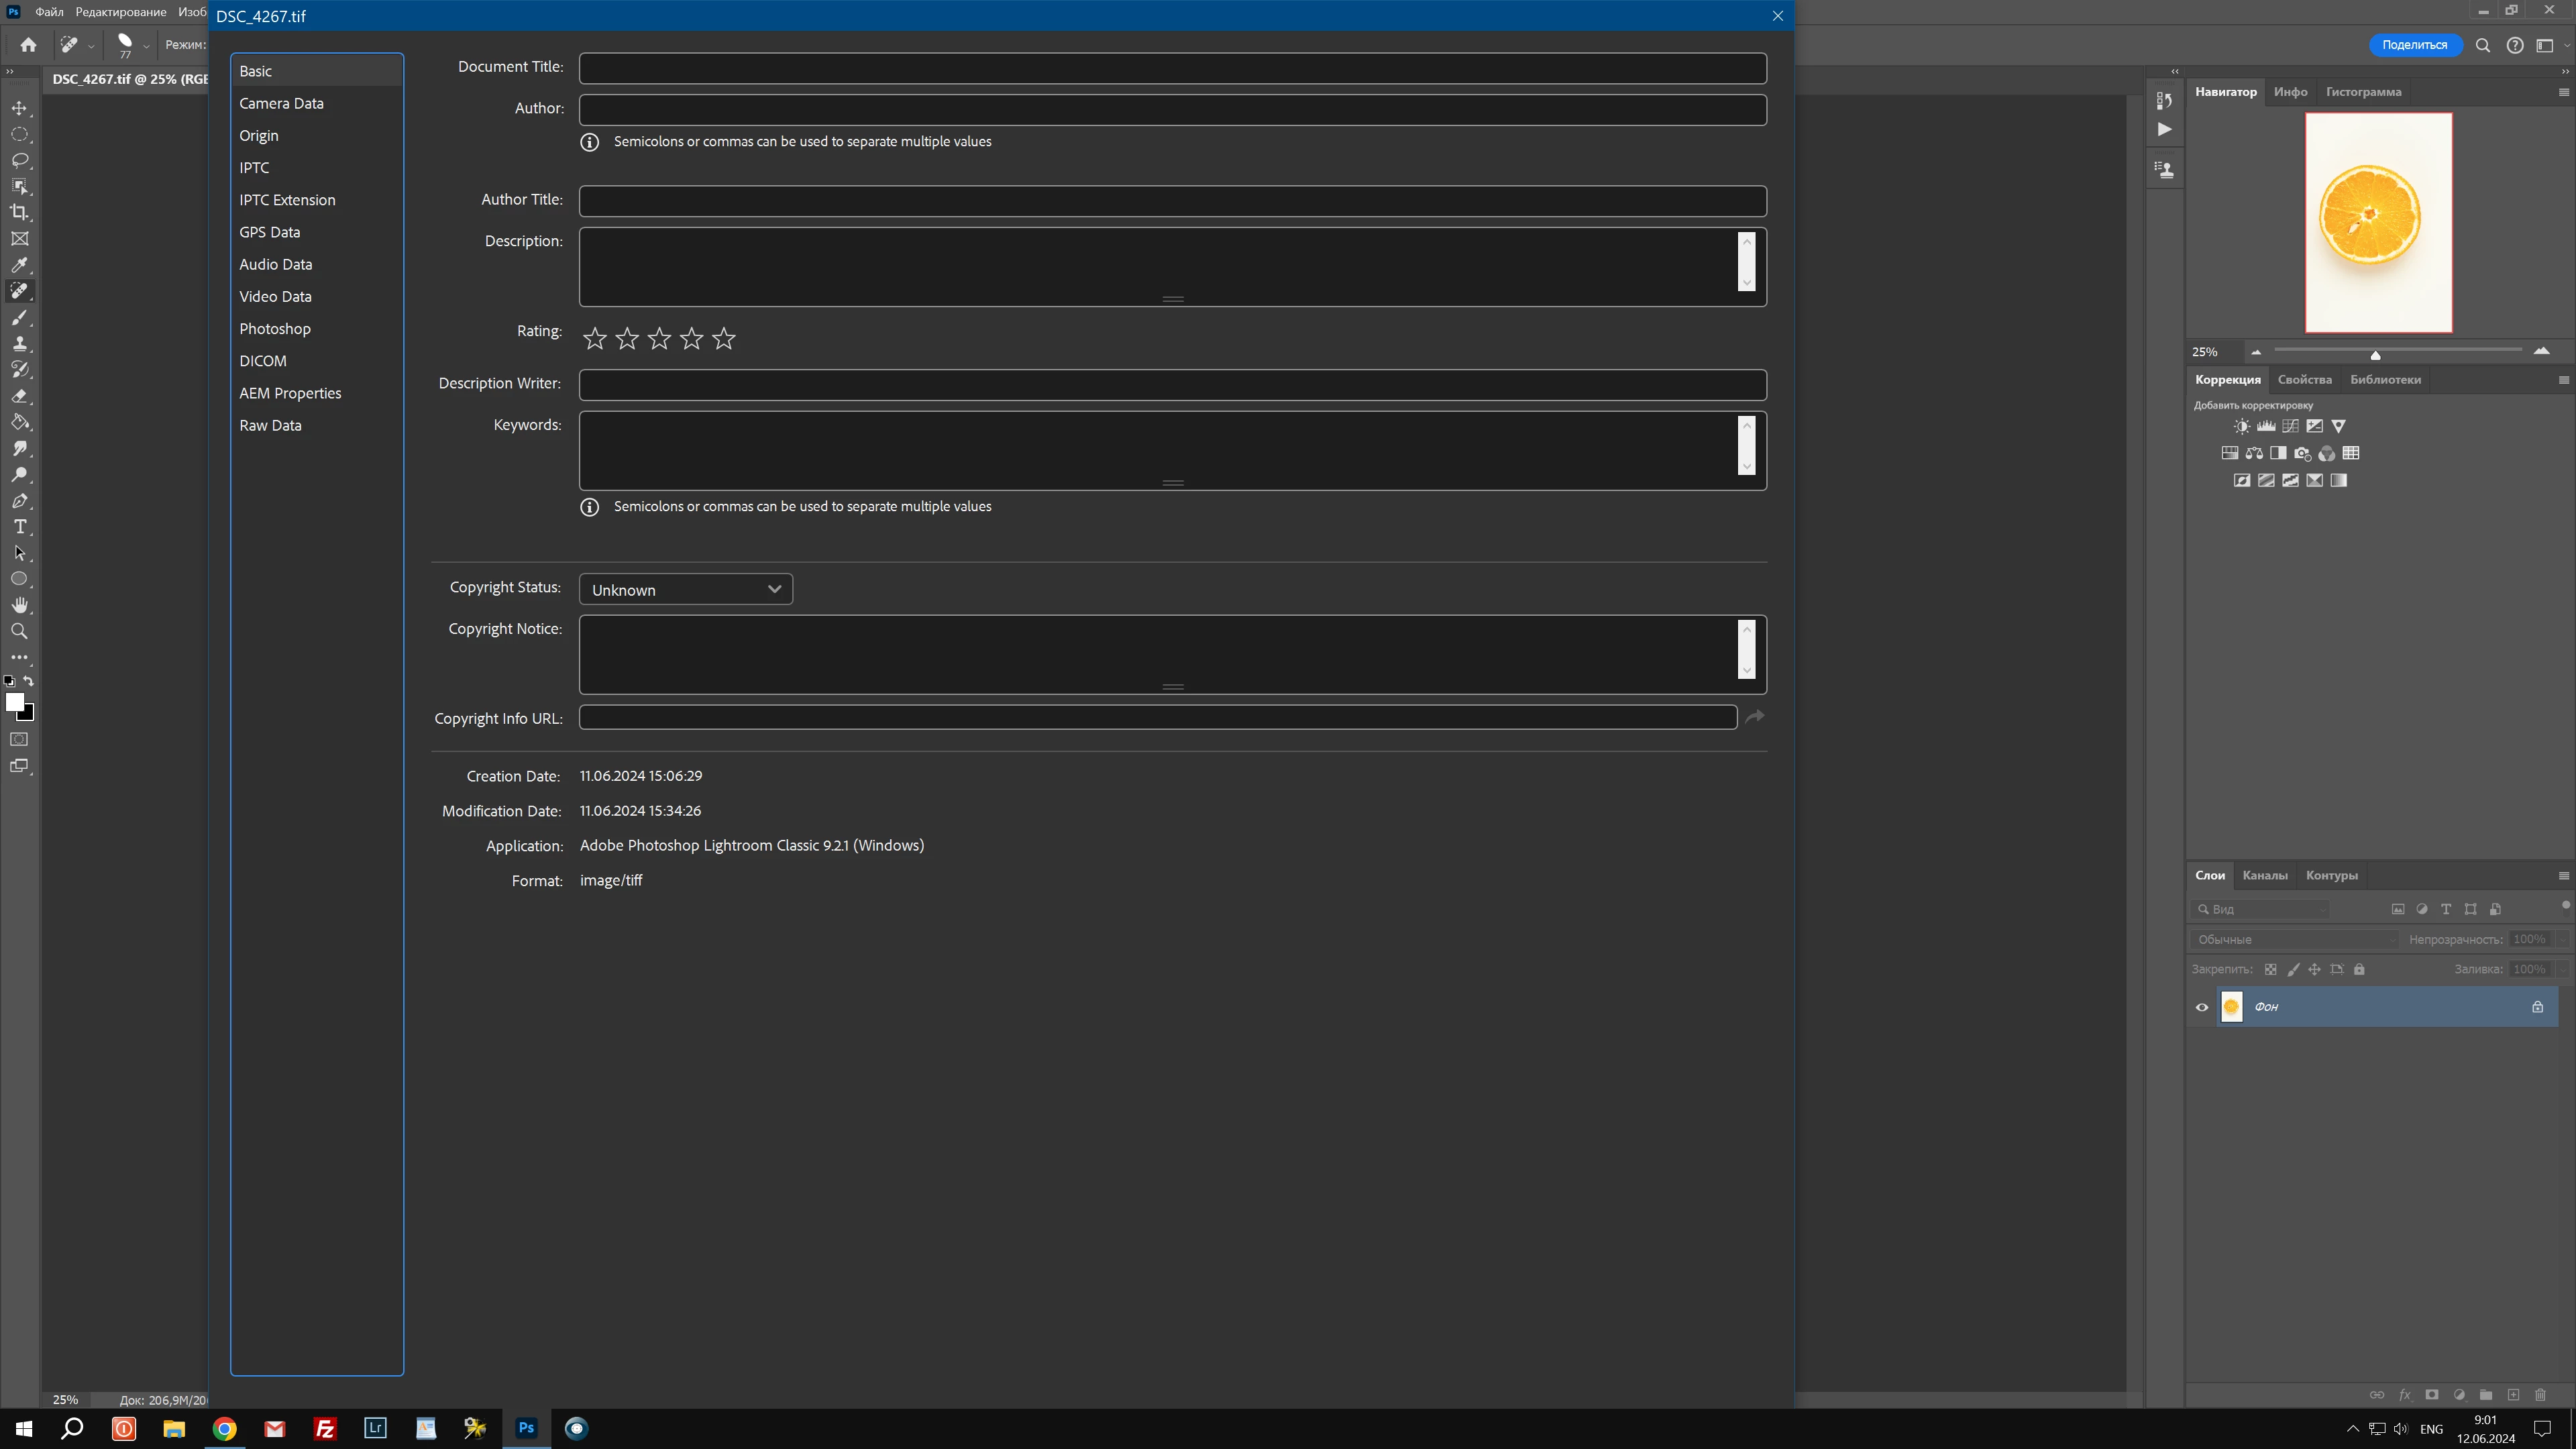
Task: Click the Brightness/Contrast adjustment icon
Action: pyautogui.click(x=2242, y=426)
